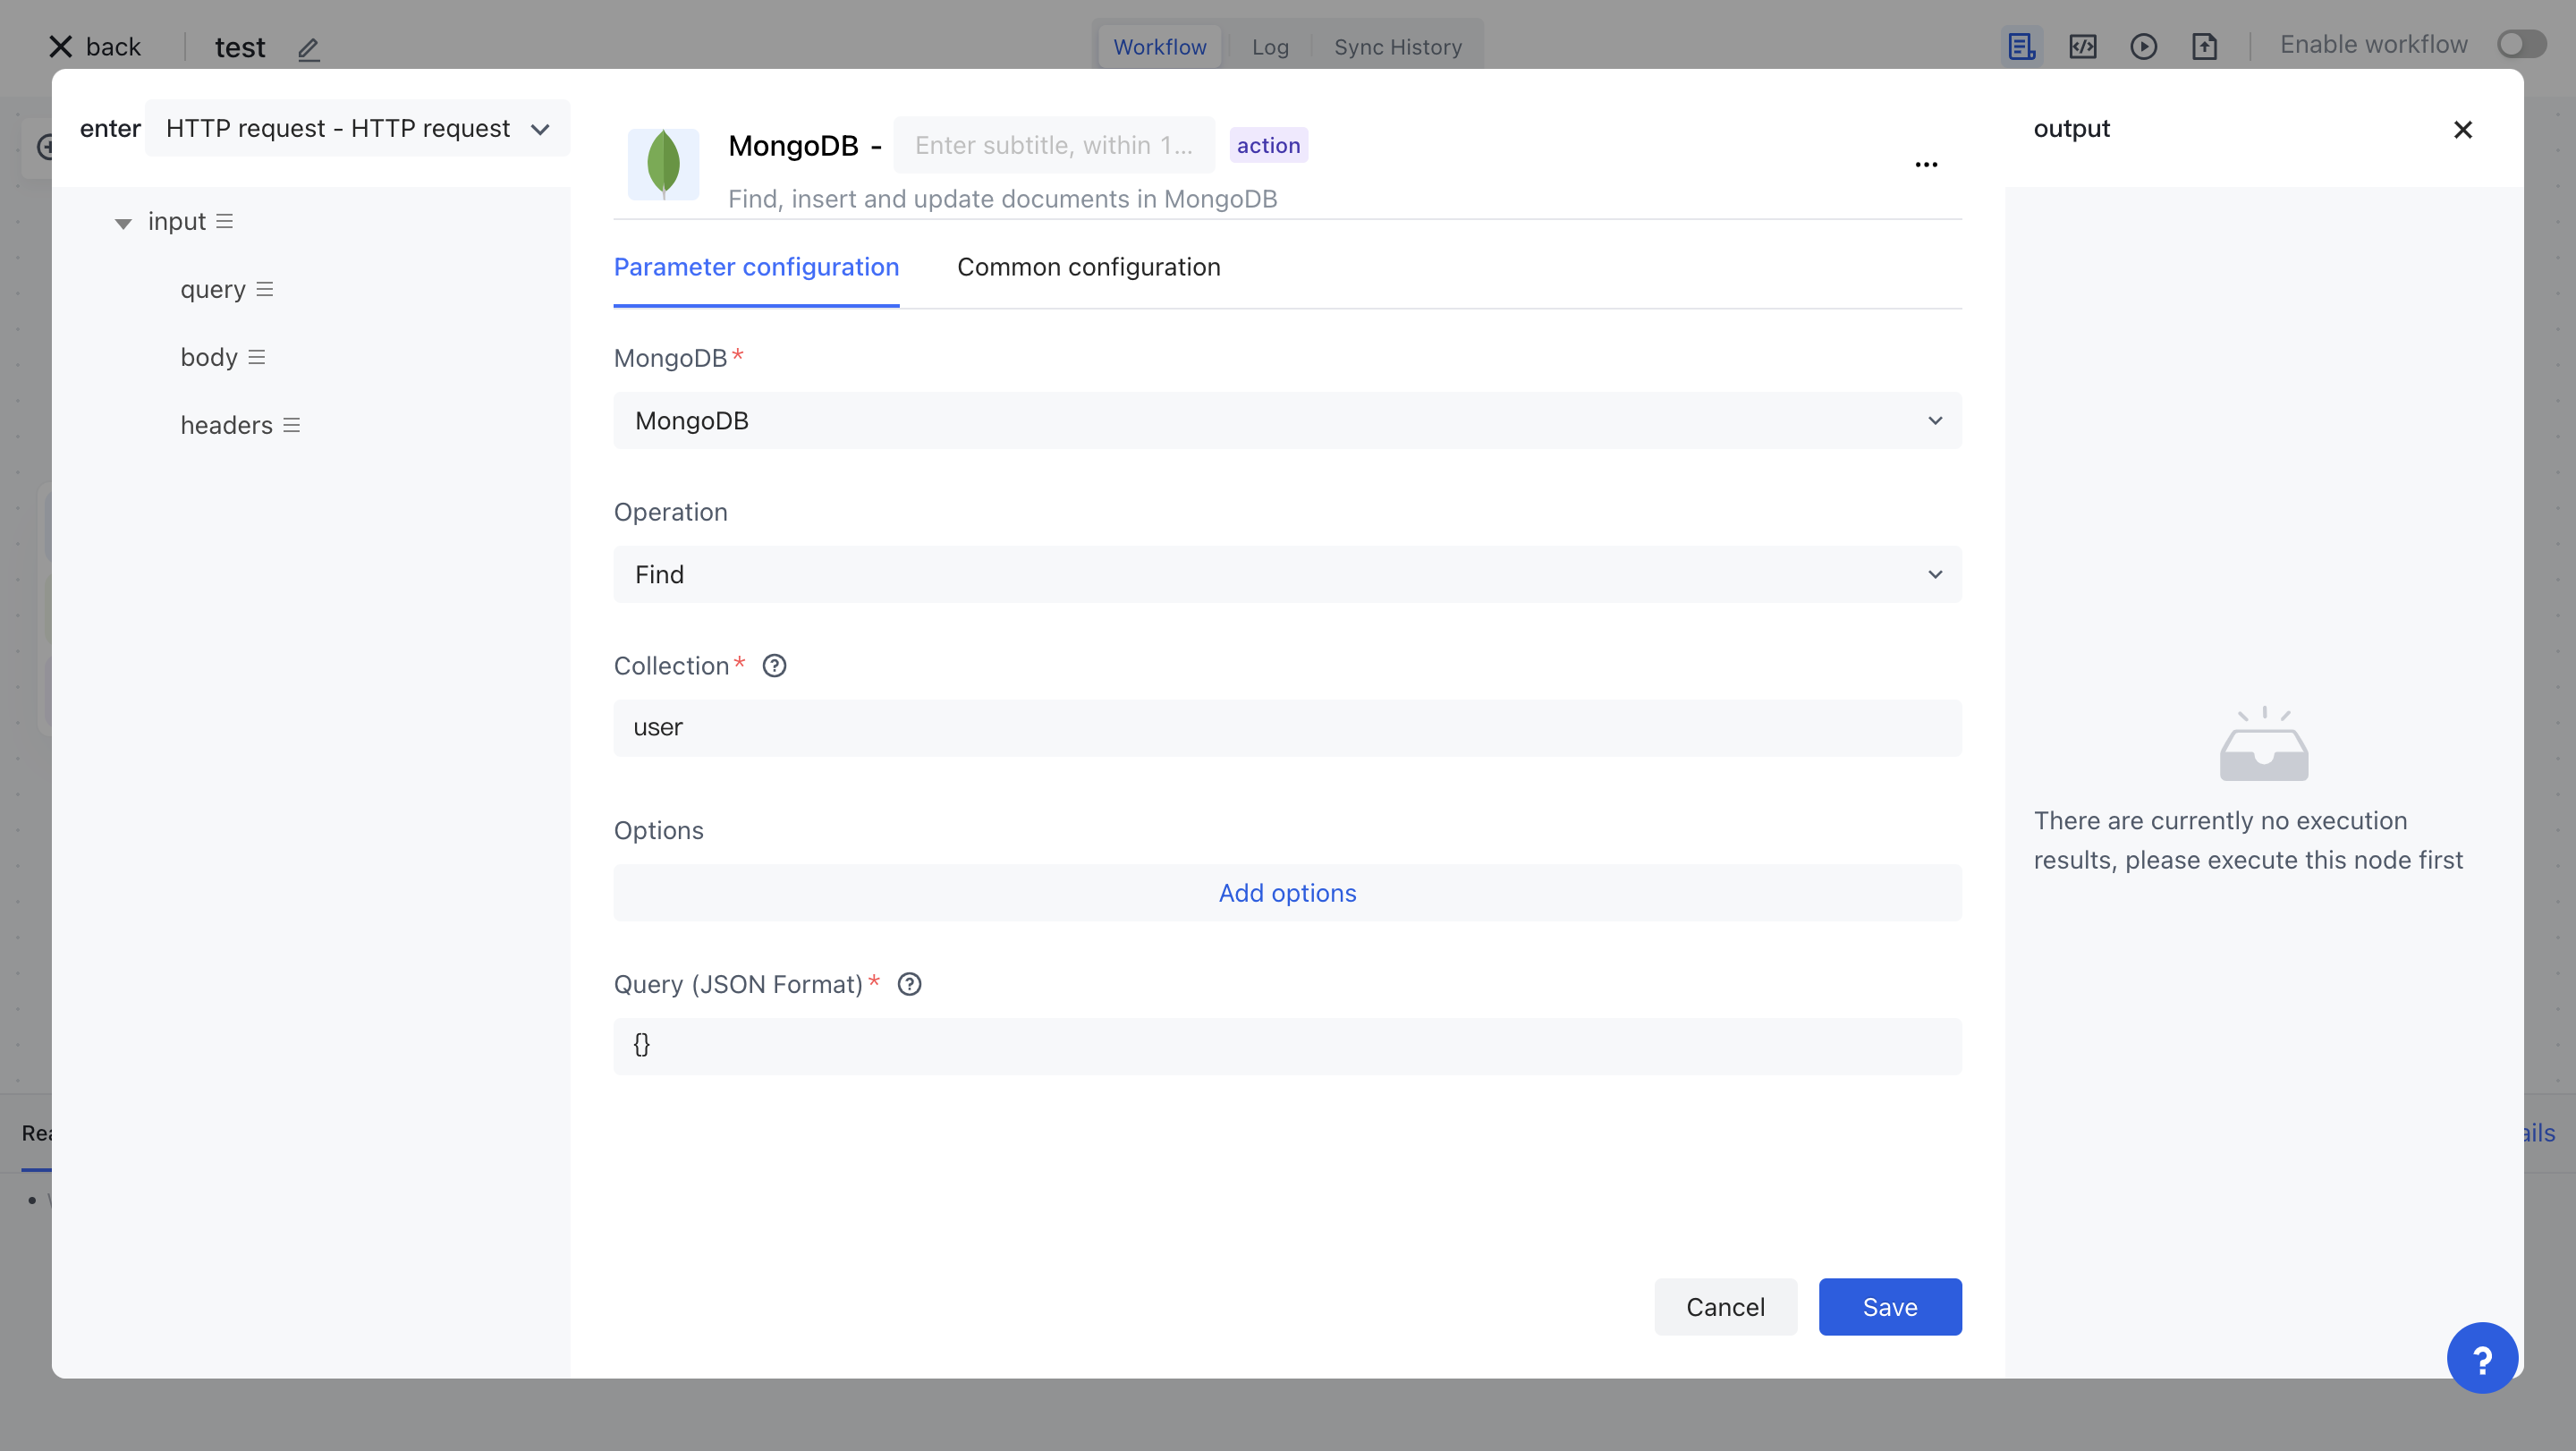The width and height of the screenshot is (2576, 1451).
Task: Open the HTTP request source dropdown
Action: (x=357, y=129)
